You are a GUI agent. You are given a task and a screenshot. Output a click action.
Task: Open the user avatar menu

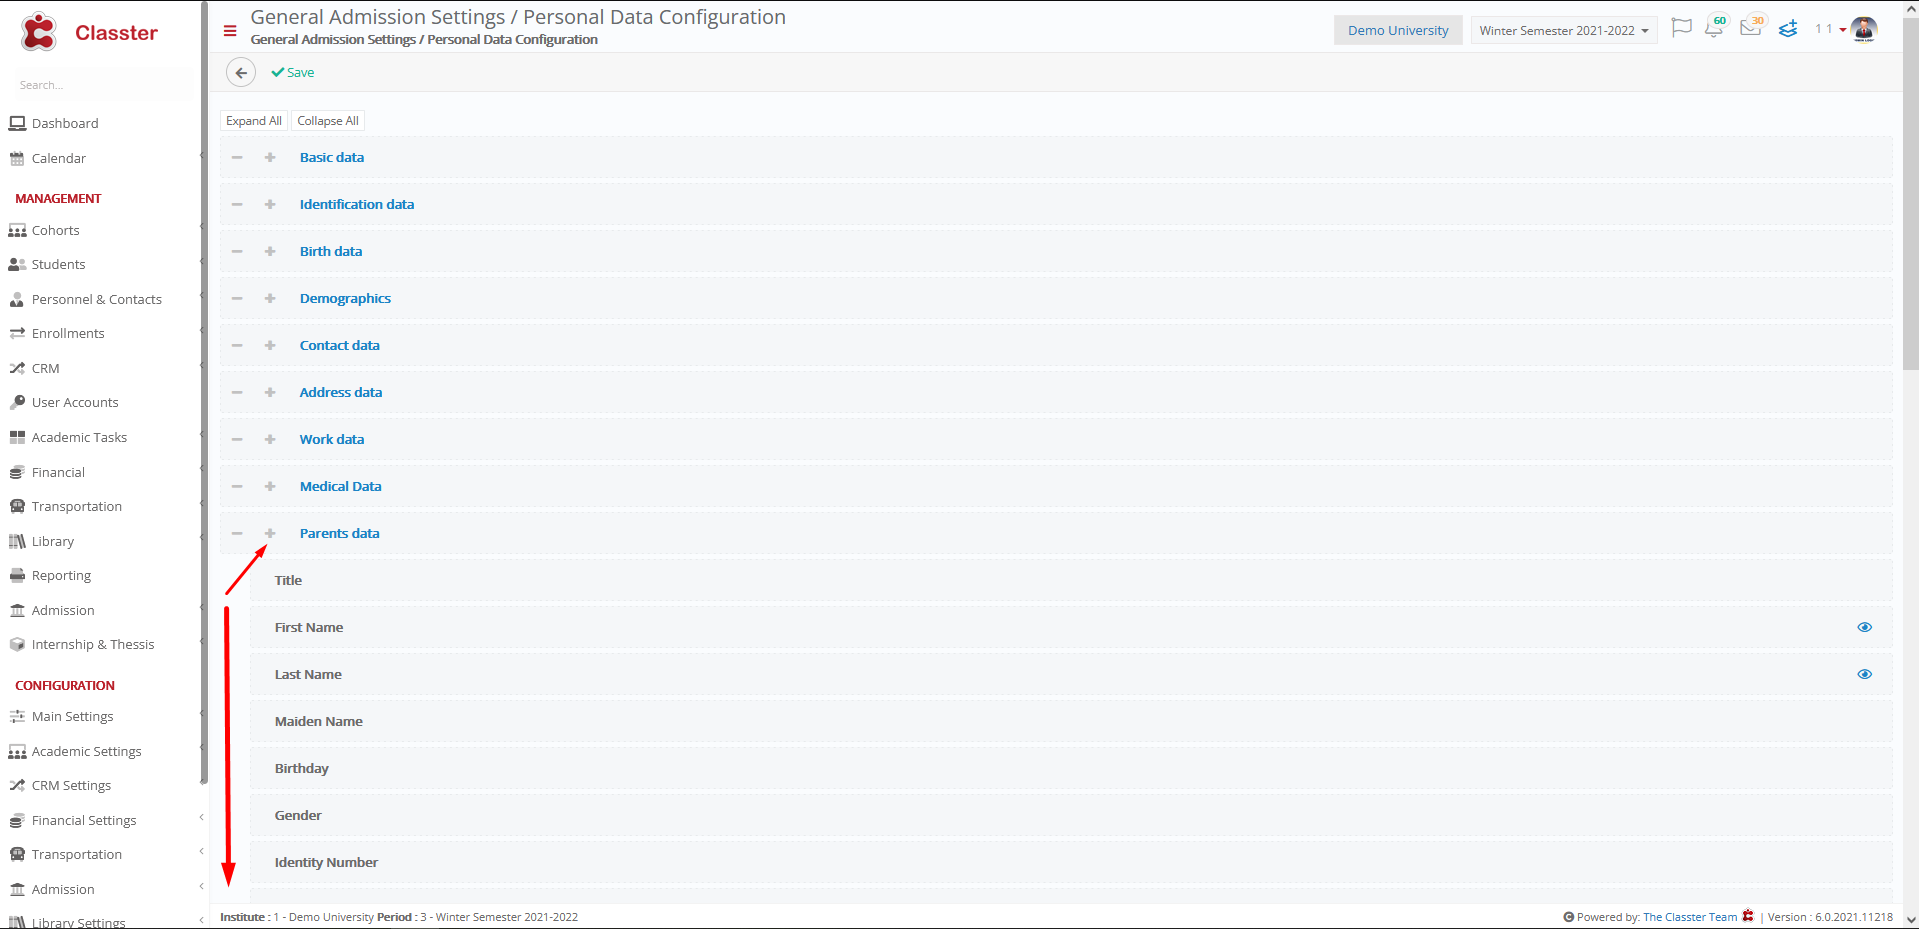(x=1864, y=29)
